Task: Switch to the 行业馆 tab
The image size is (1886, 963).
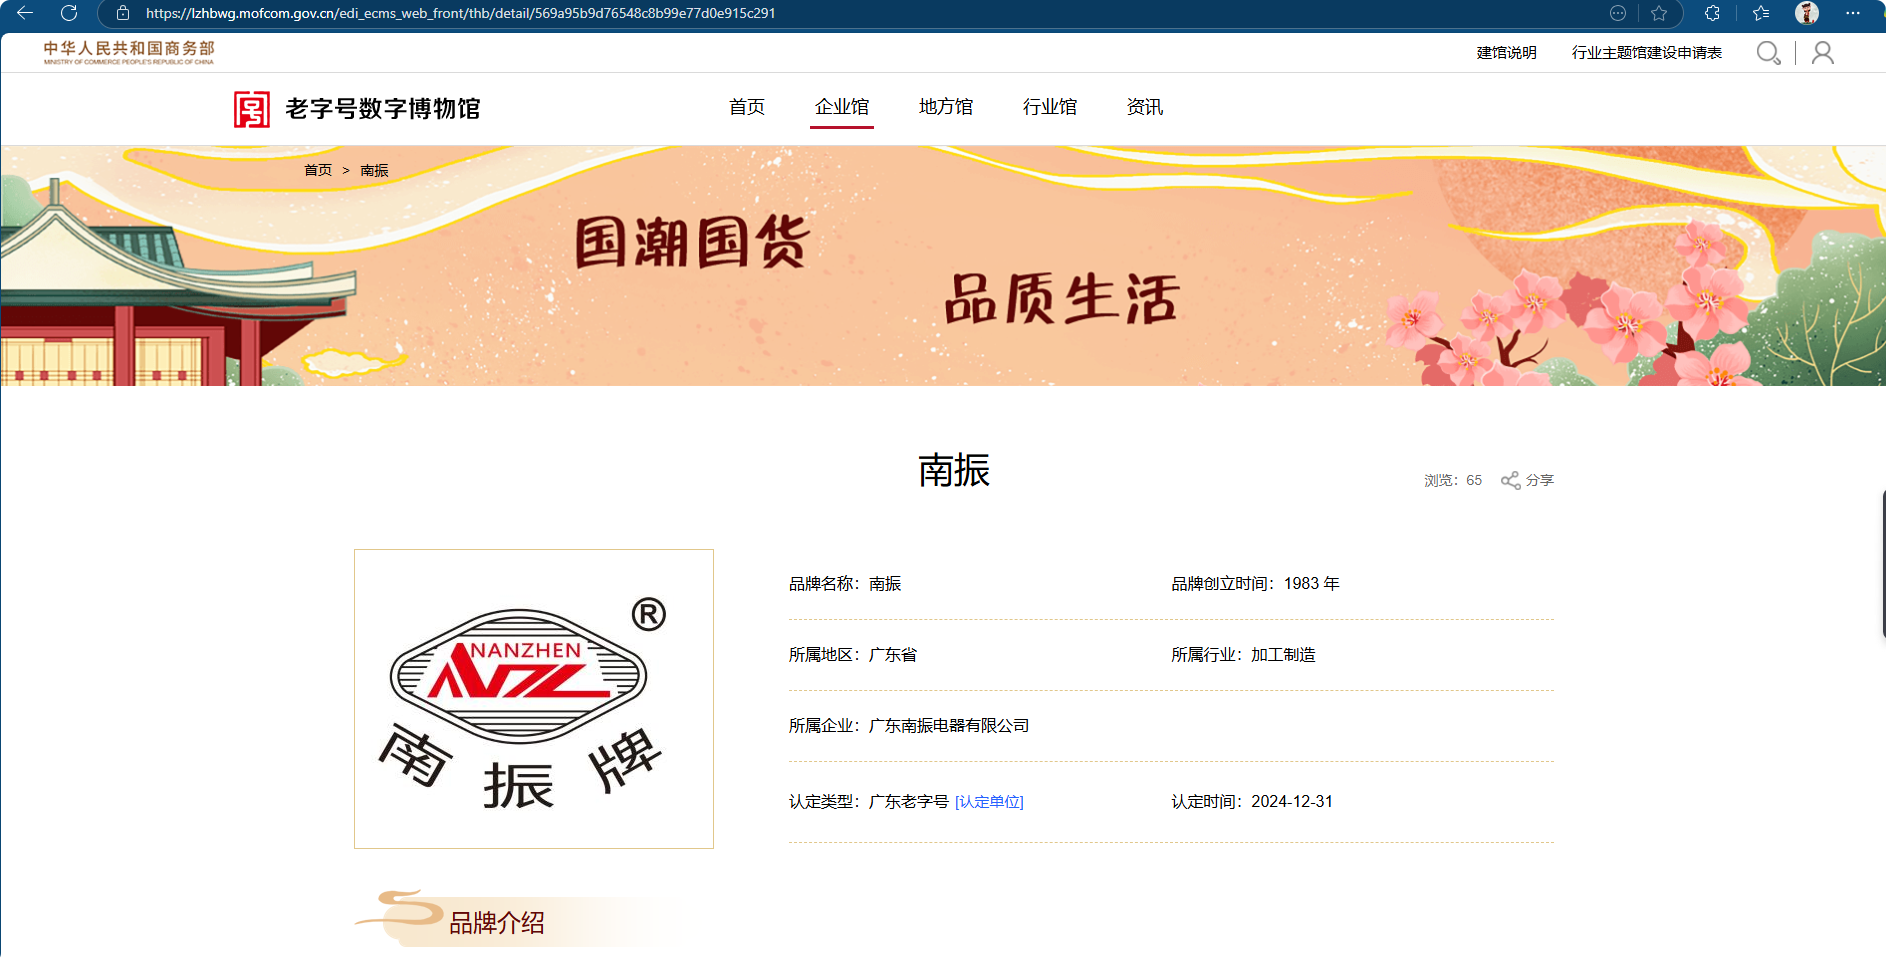Action: click(1049, 107)
